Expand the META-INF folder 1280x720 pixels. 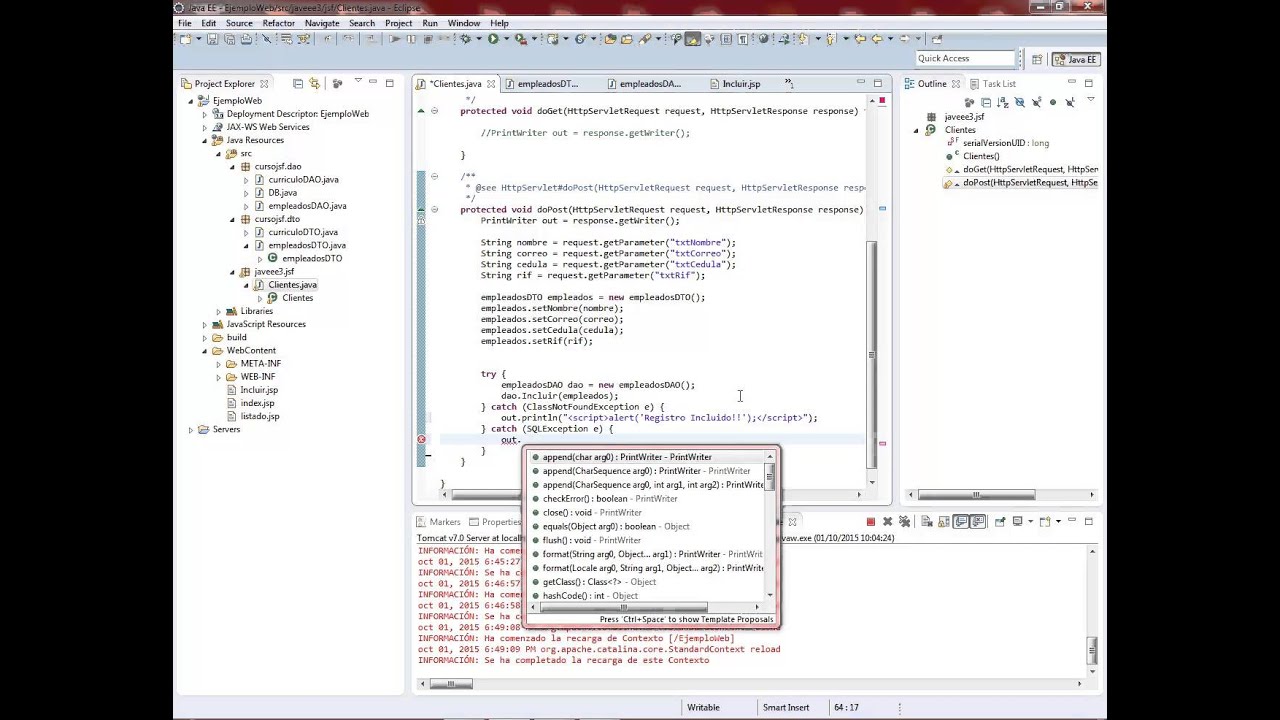click(x=219, y=364)
